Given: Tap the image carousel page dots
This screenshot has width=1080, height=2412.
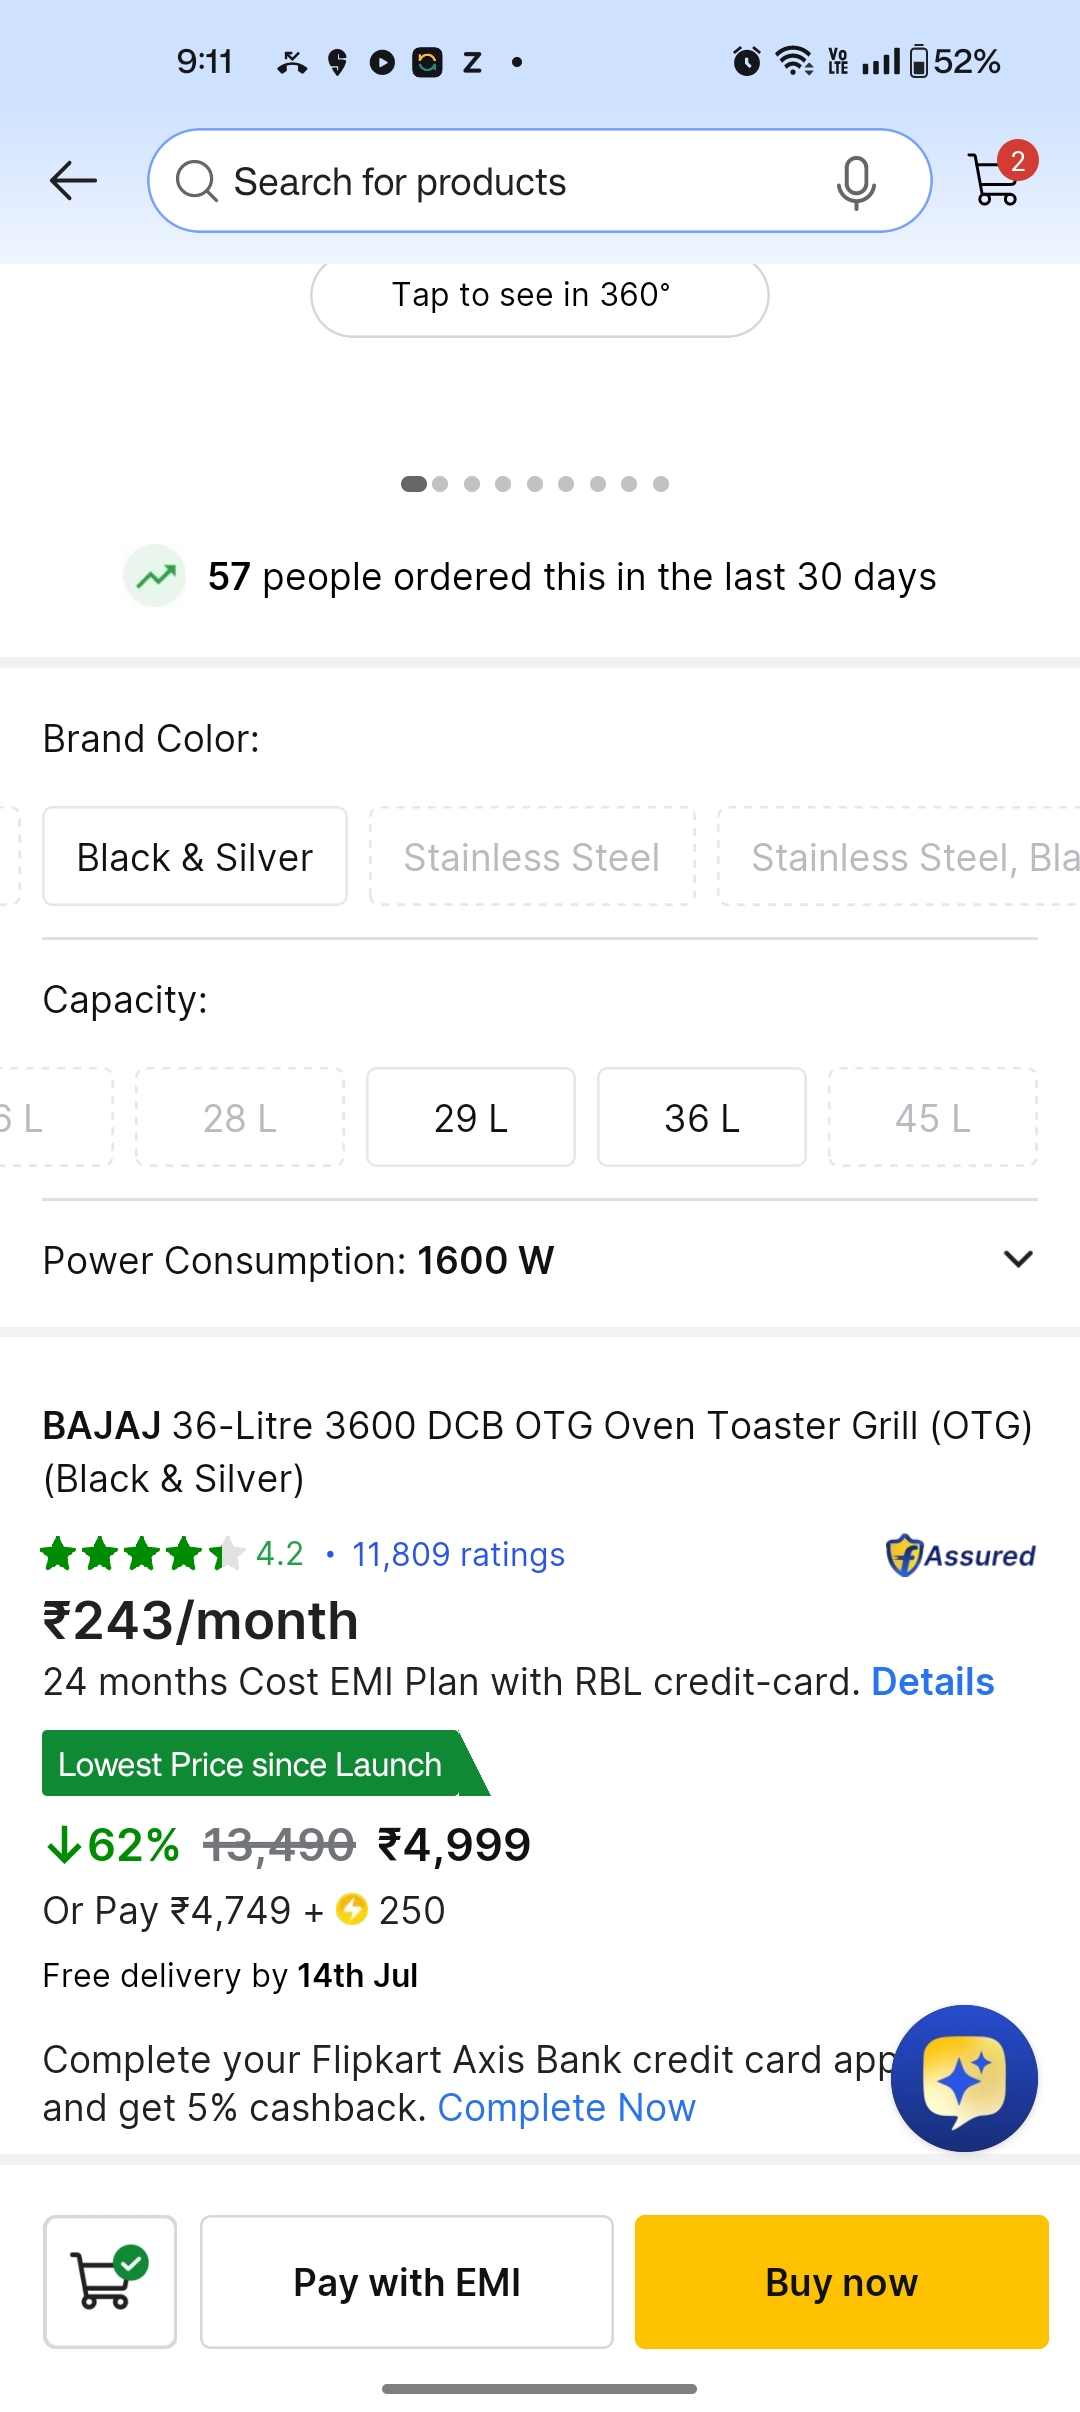Looking at the screenshot, I should pyautogui.click(x=535, y=484).
